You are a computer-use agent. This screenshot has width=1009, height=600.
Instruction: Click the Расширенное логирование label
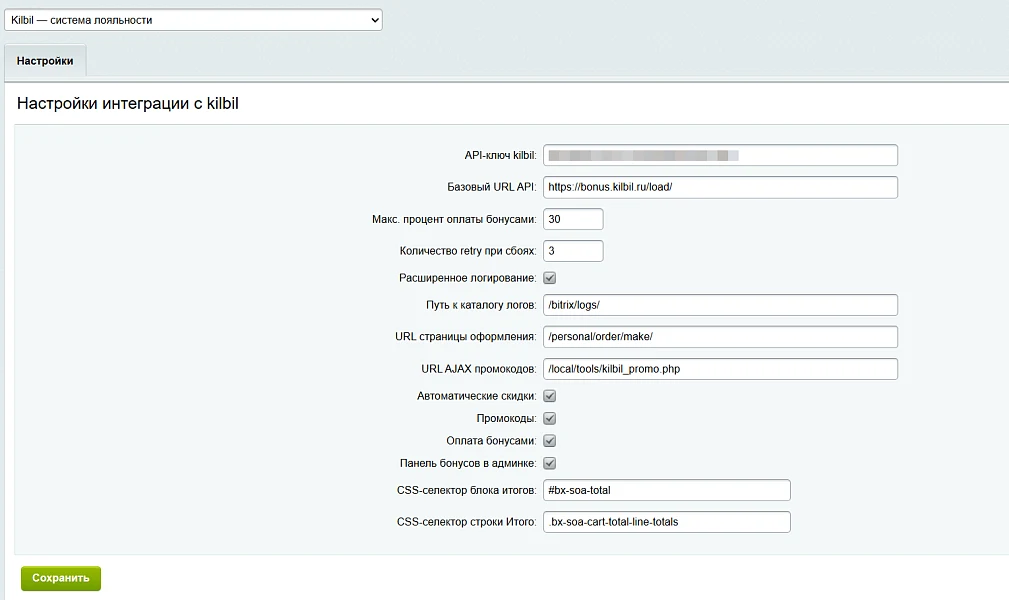tap(467, 278)
